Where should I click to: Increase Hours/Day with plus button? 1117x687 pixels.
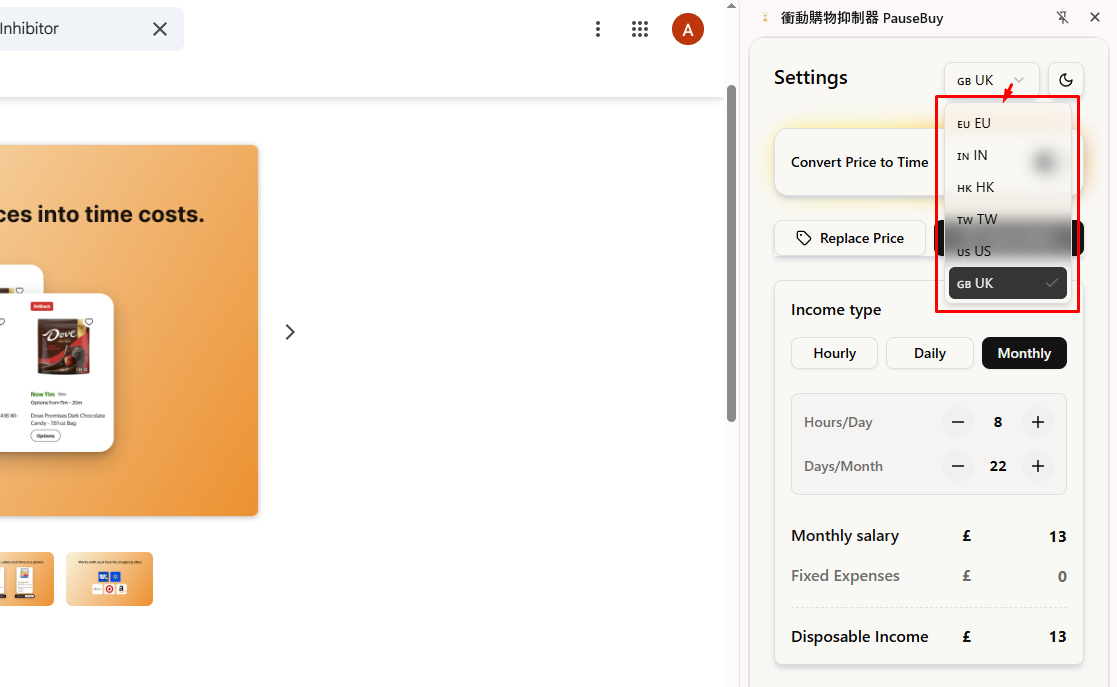[x=1038, y=422]
